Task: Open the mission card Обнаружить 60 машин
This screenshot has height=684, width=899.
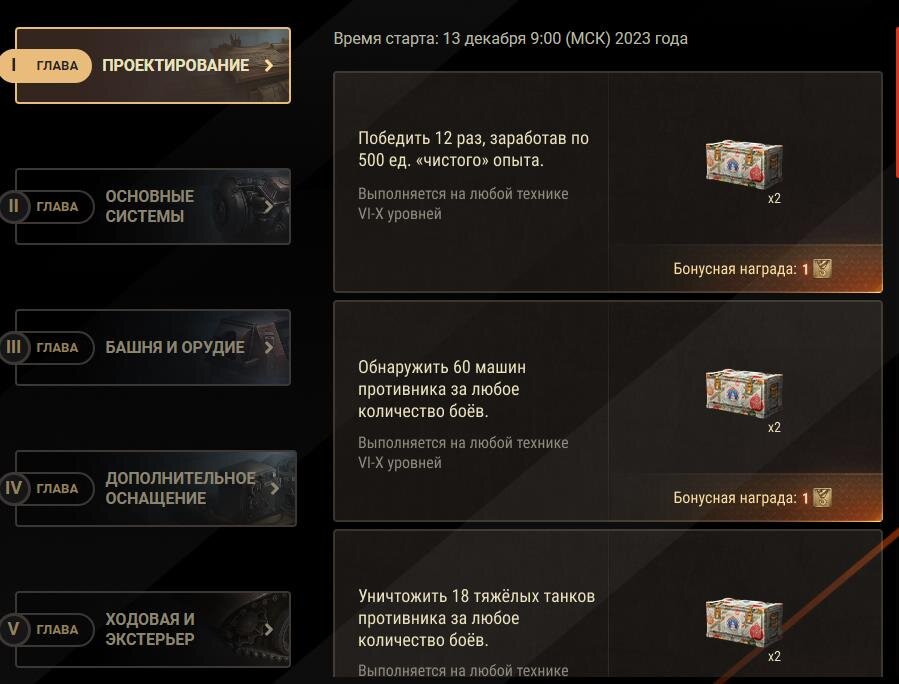Action: coord(608,411)
